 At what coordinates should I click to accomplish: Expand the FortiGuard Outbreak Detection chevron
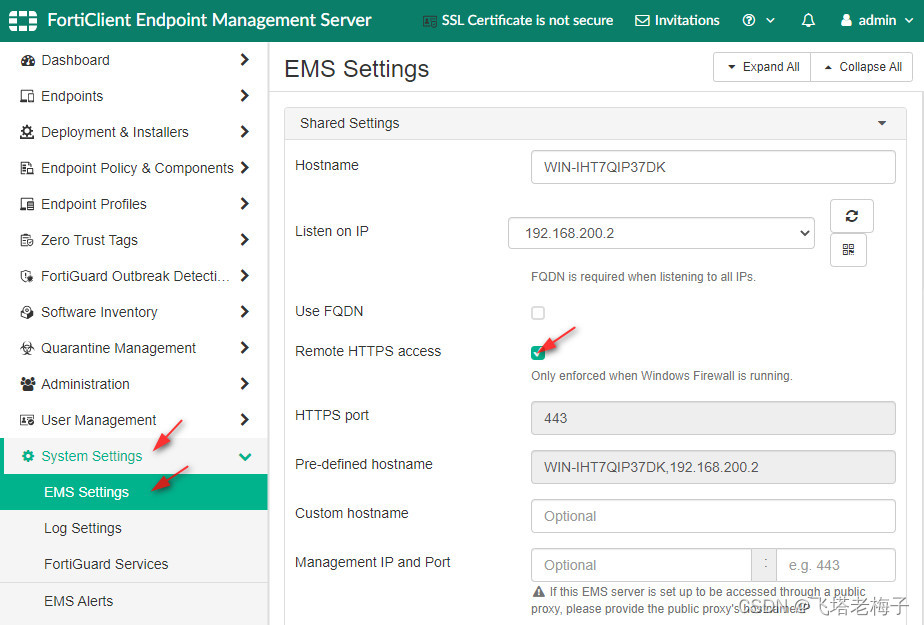tap(245, 275)
